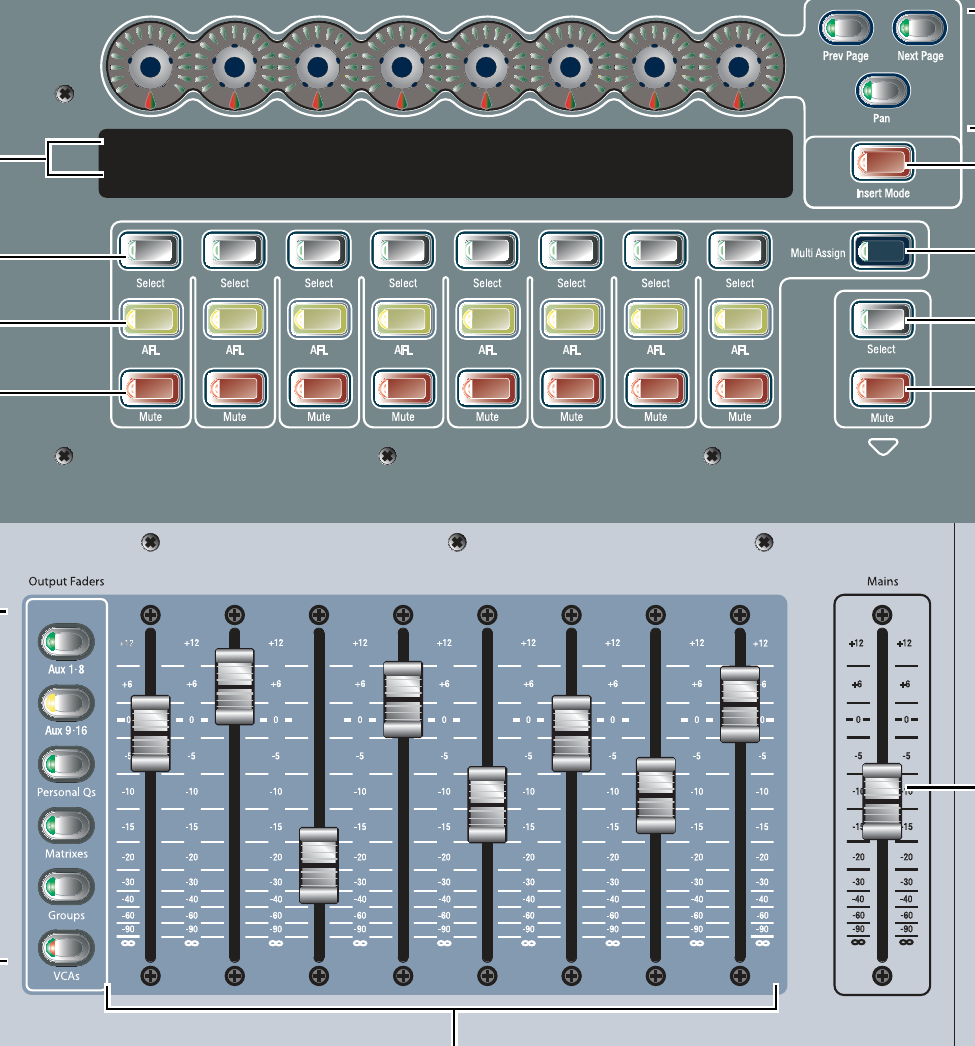The image size is (975, 1046).
Task: Toggle the Insert Mode button
Action: pyautogui.click(x=882, y=162)
